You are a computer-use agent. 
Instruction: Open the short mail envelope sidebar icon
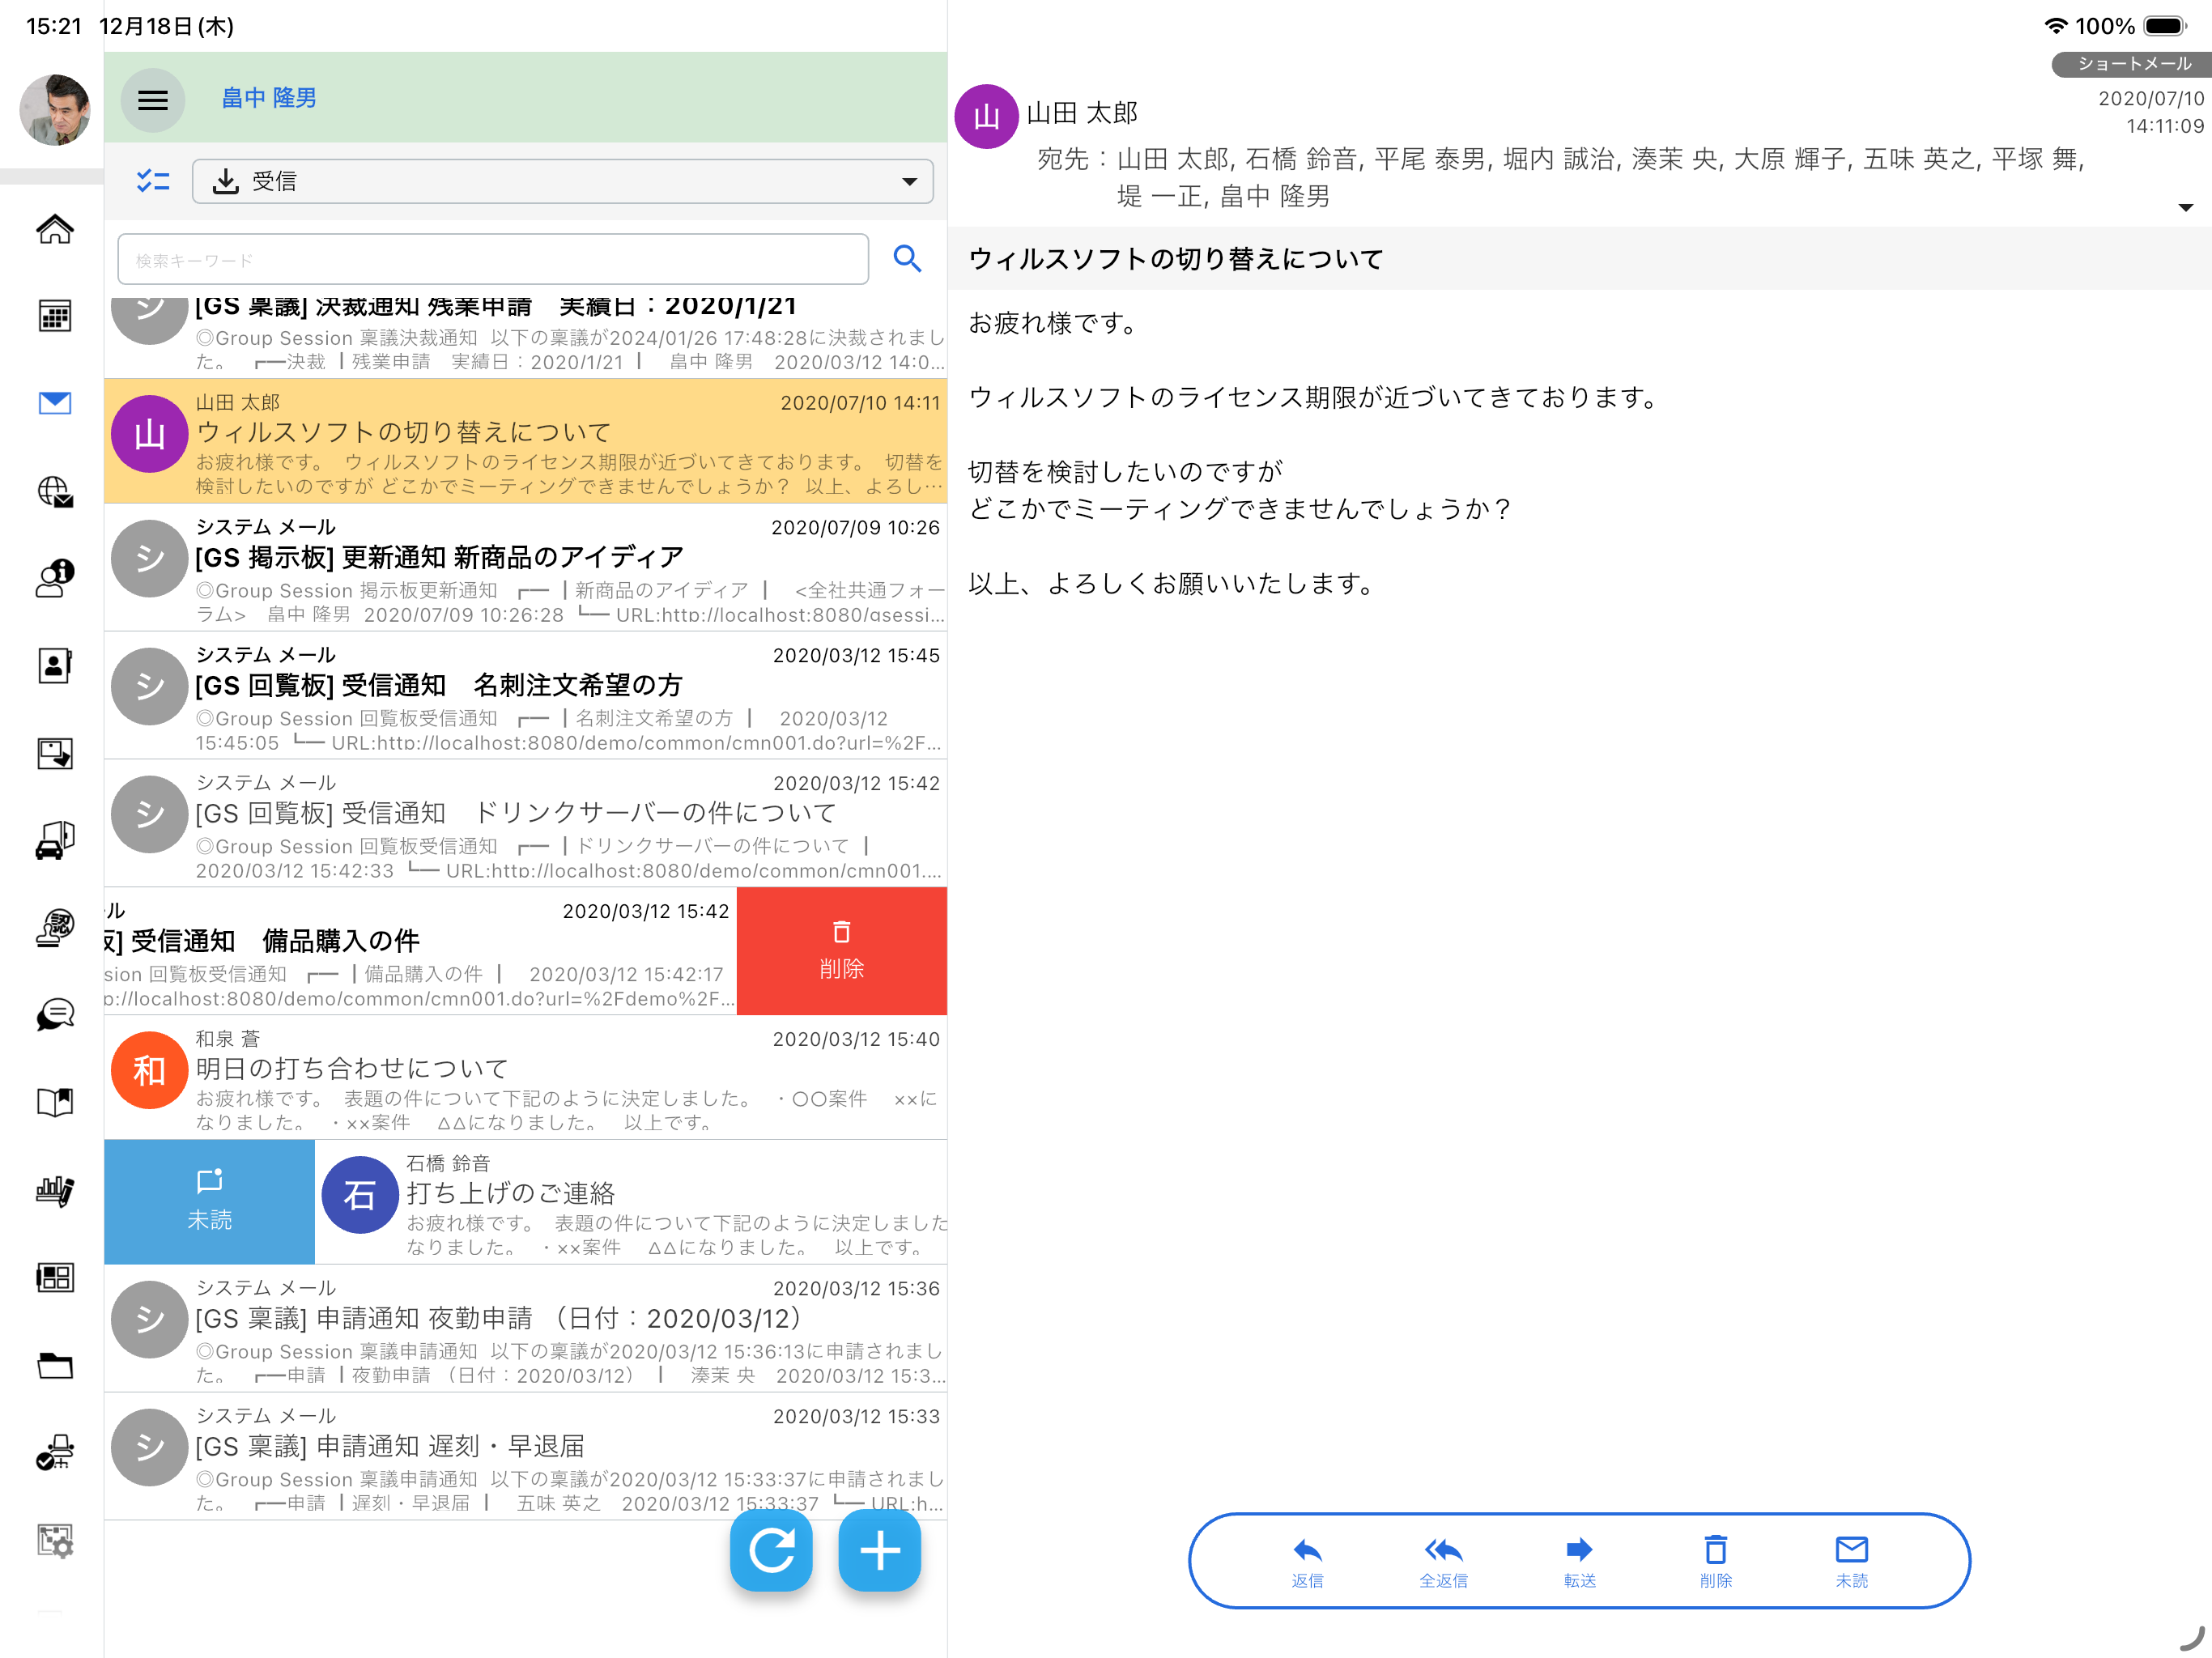(x=55, y=403)
